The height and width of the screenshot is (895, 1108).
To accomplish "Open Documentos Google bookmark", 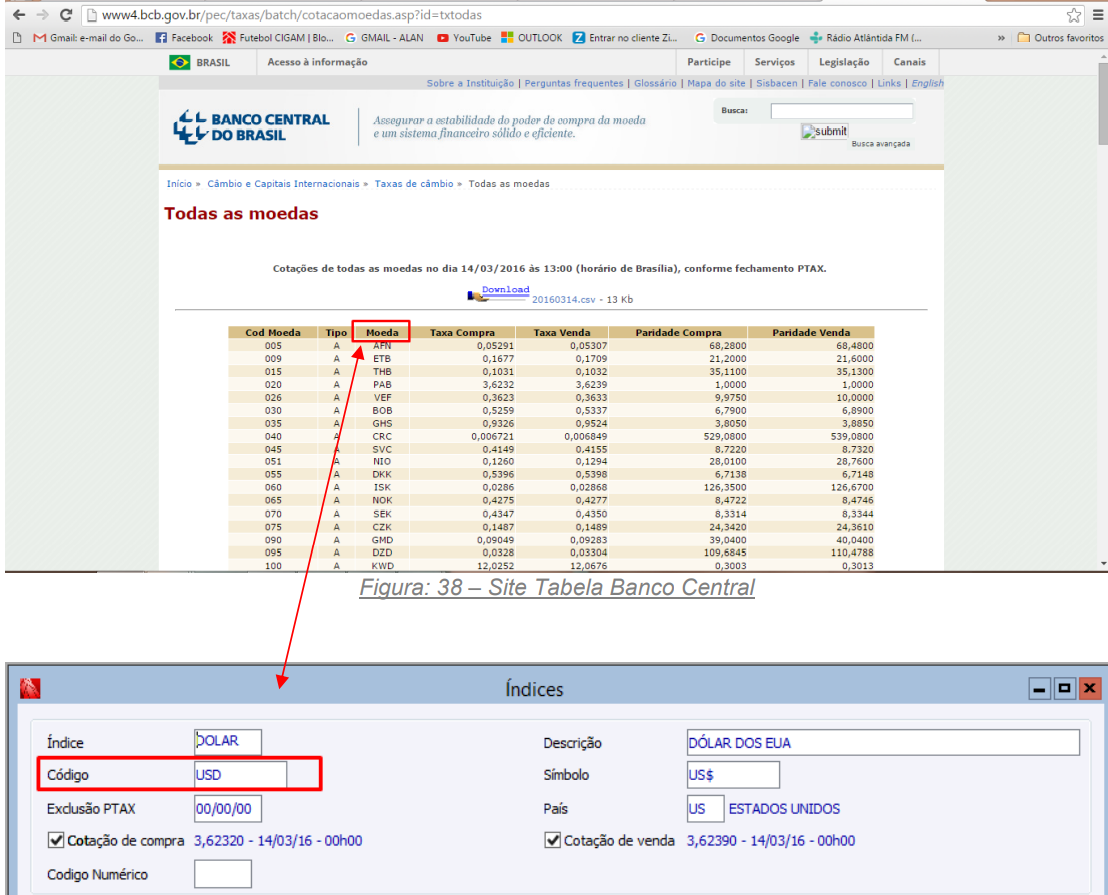I will tap(747, 38).
